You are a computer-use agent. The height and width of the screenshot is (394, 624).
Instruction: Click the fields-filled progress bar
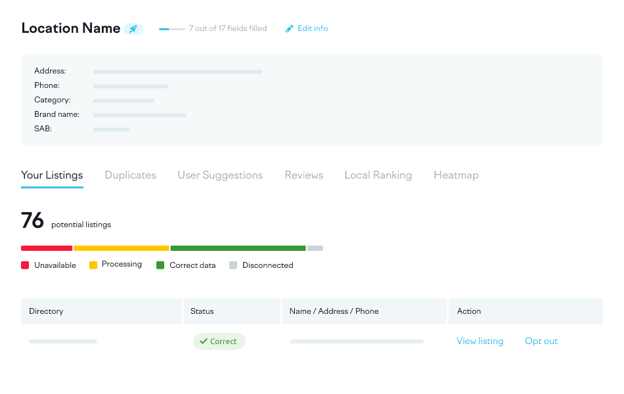pos(172,29)
